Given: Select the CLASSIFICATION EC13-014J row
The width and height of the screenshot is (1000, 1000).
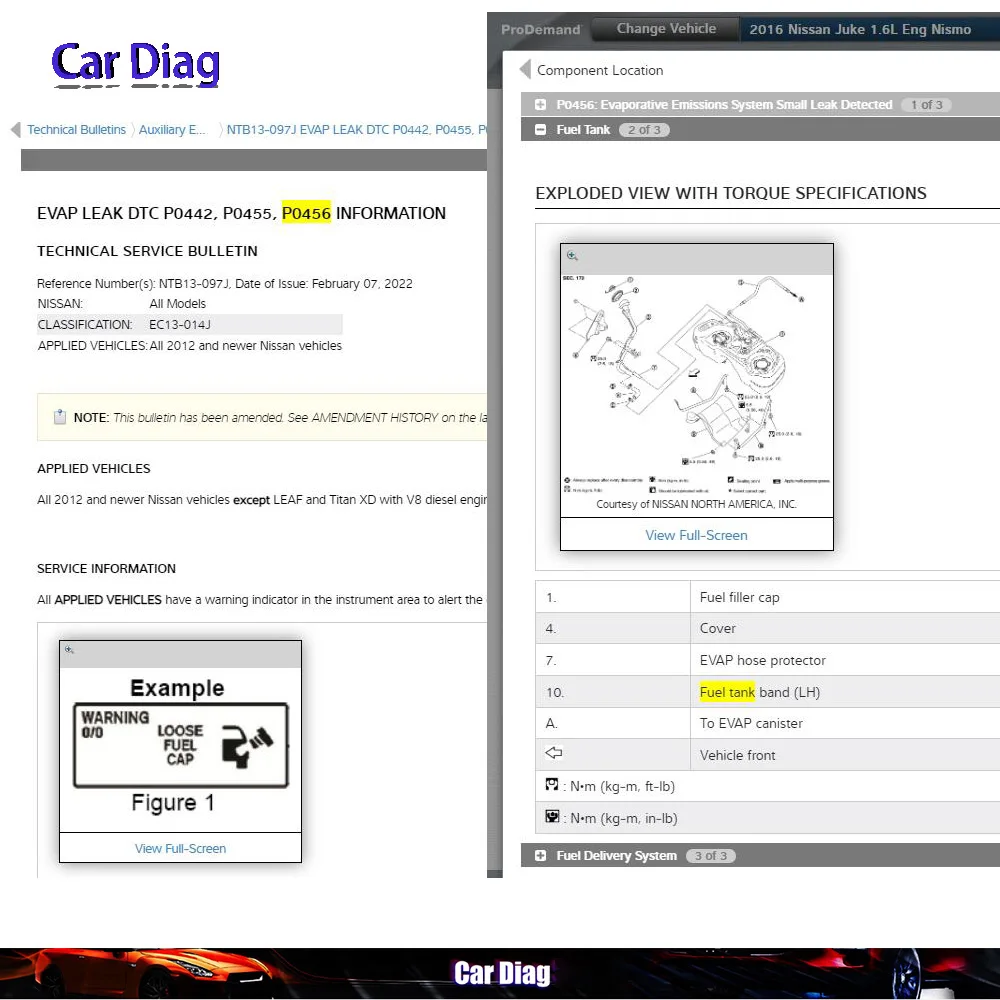Looking at the screenshot, I should [189, 325].
